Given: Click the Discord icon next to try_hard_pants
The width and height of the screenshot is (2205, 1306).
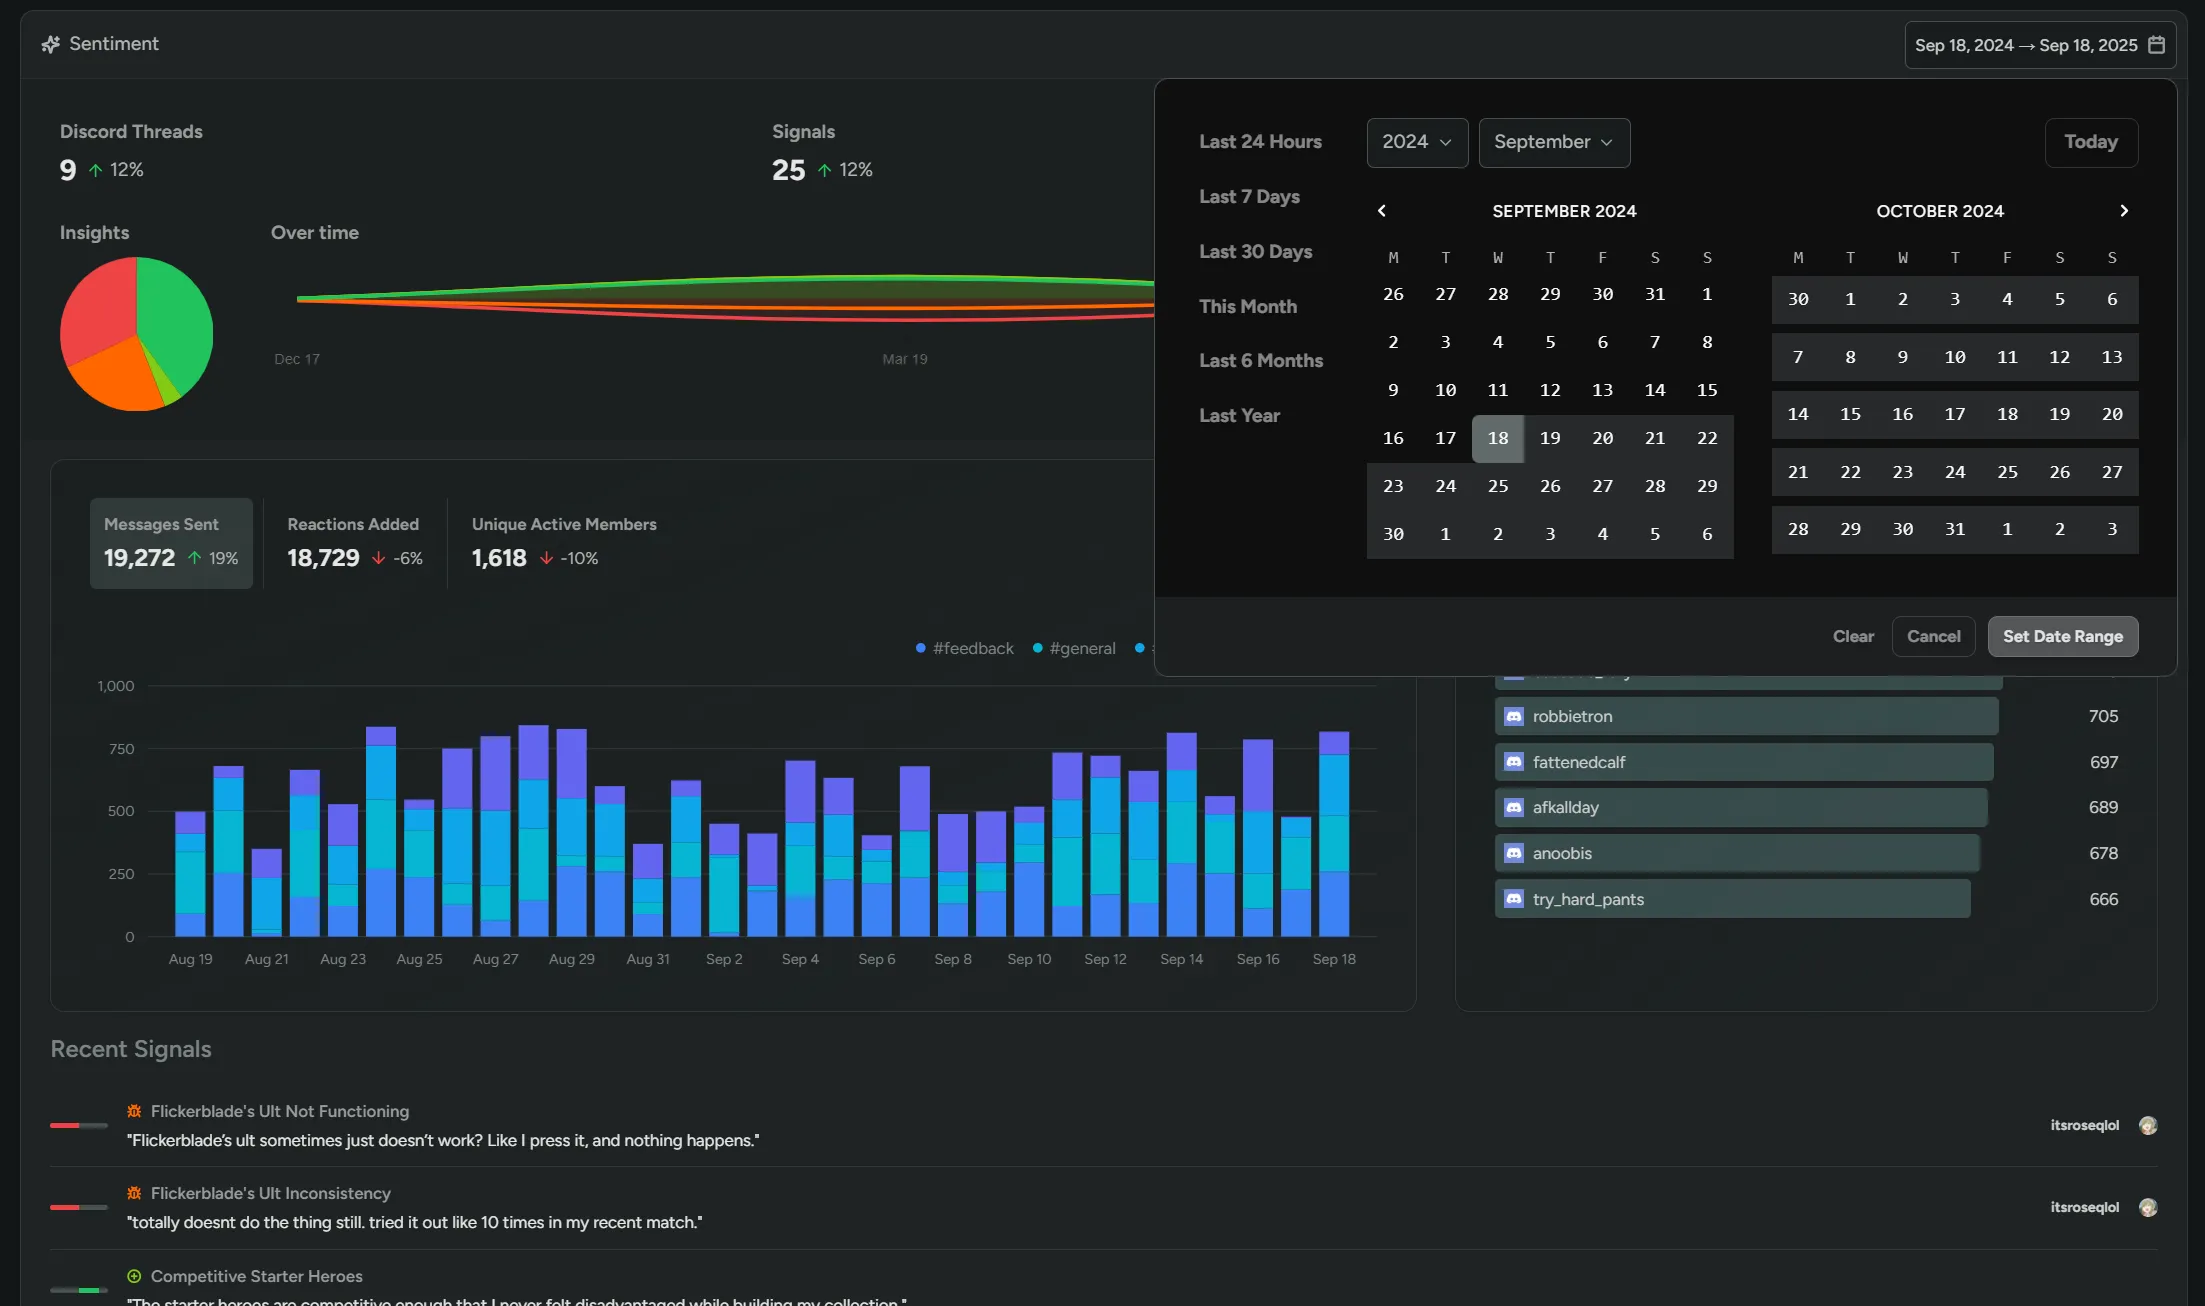Looking at the screenshot, I should pyautogui.click(x=1512, y=898).
